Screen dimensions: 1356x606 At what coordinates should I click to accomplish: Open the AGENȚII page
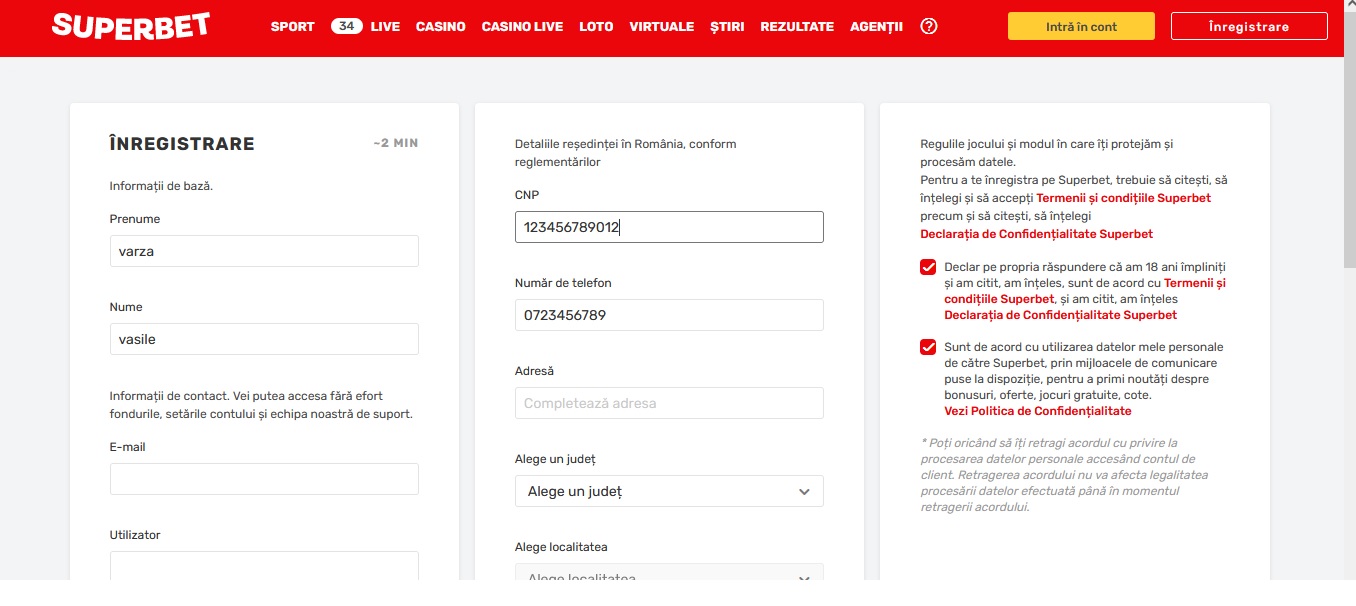(876, 27)
